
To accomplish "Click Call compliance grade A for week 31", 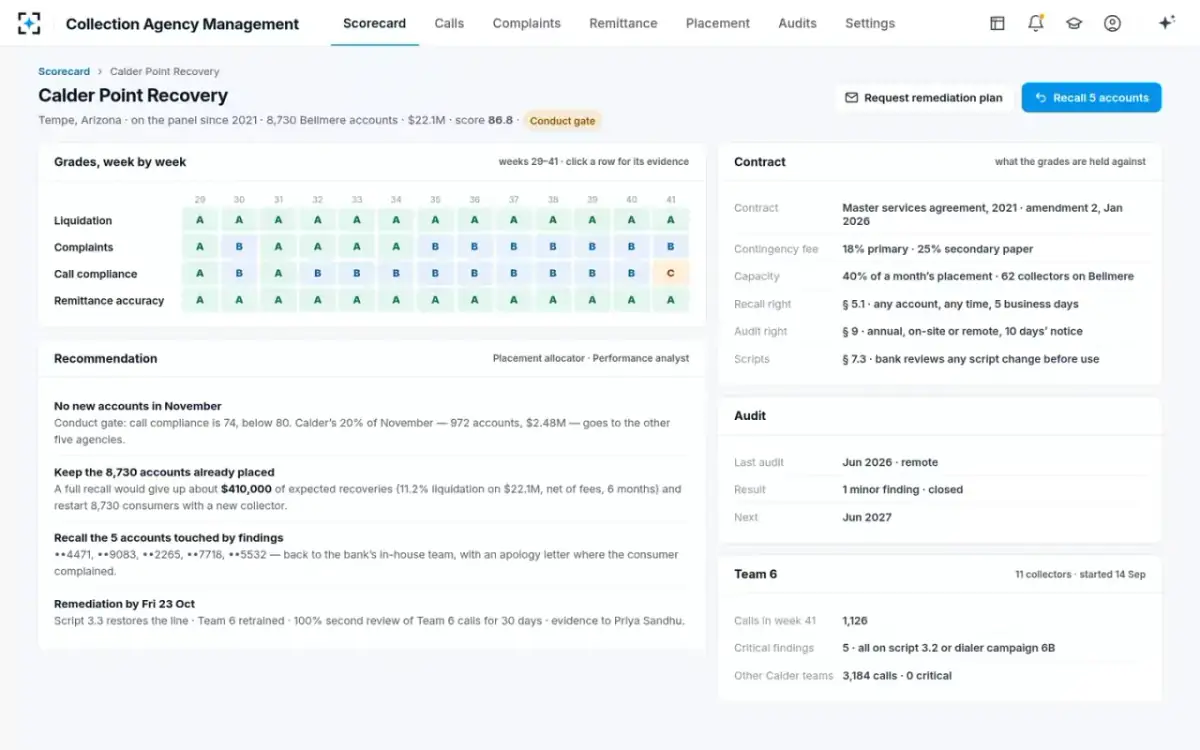I will coord(278,273).
